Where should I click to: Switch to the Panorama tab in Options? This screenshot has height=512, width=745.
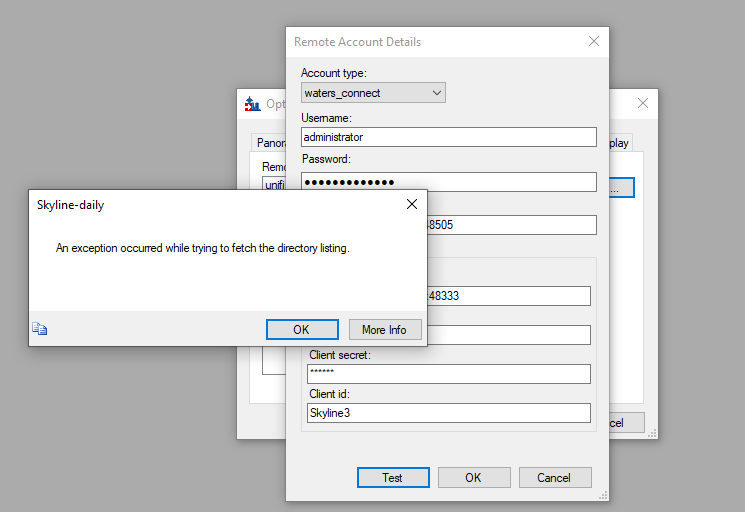pos(269,143)
